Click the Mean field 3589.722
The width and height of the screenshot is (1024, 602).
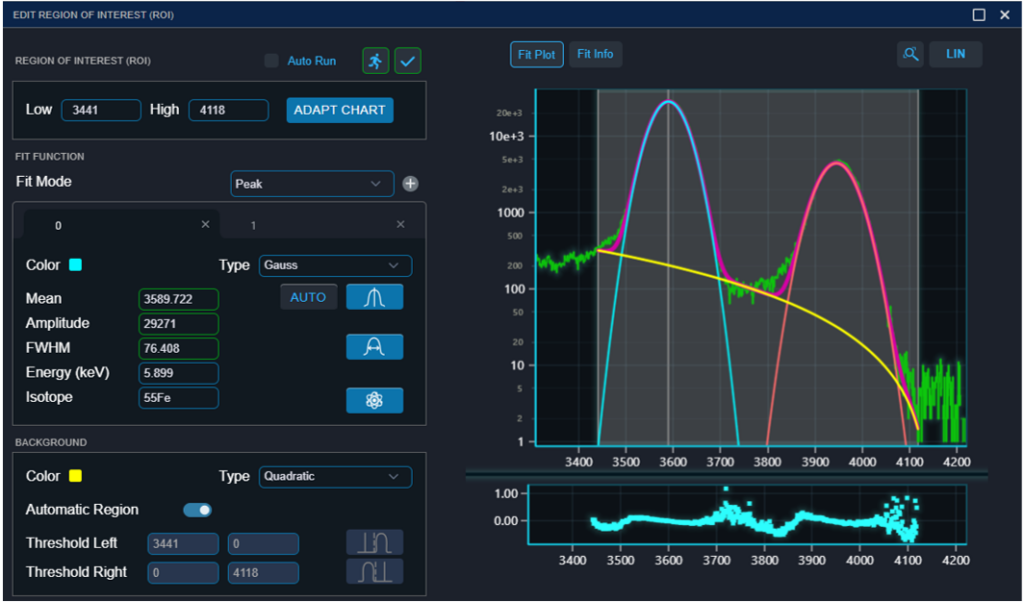coord(179,299)
